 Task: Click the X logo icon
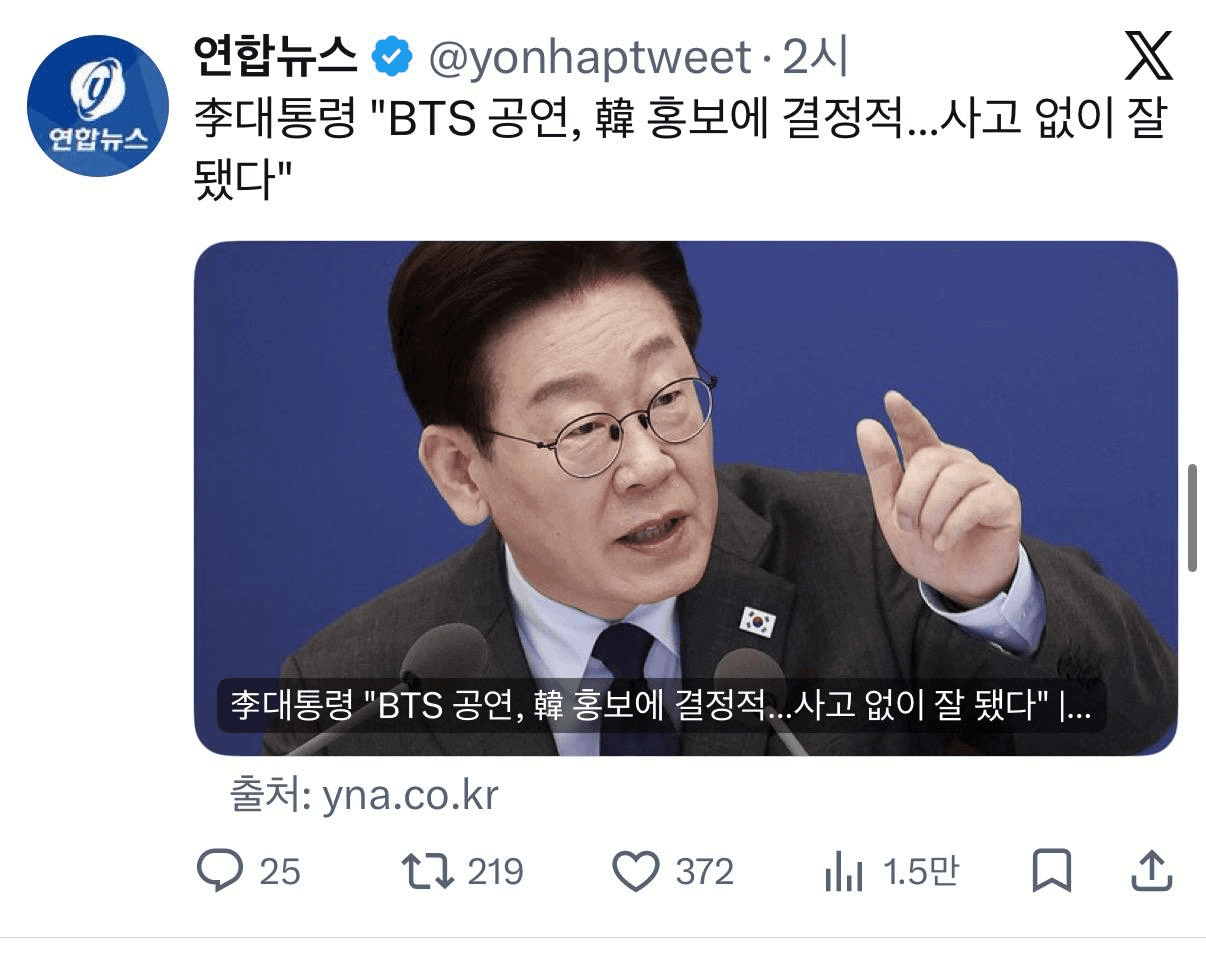1149,57
